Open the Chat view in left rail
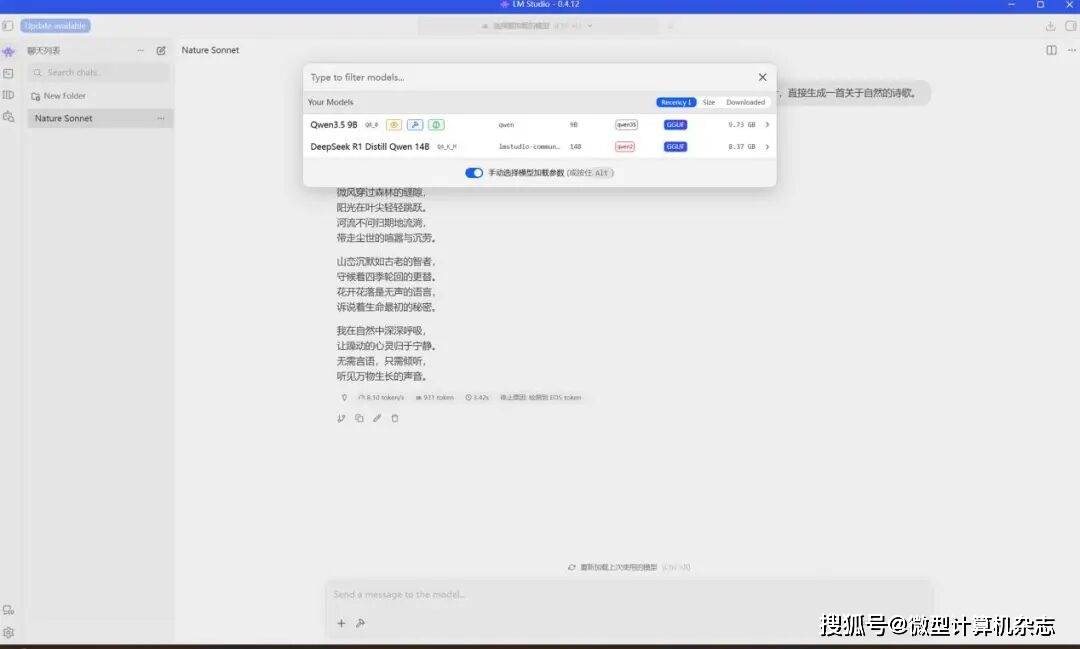1080x649 pixels. tap(8, 52)
